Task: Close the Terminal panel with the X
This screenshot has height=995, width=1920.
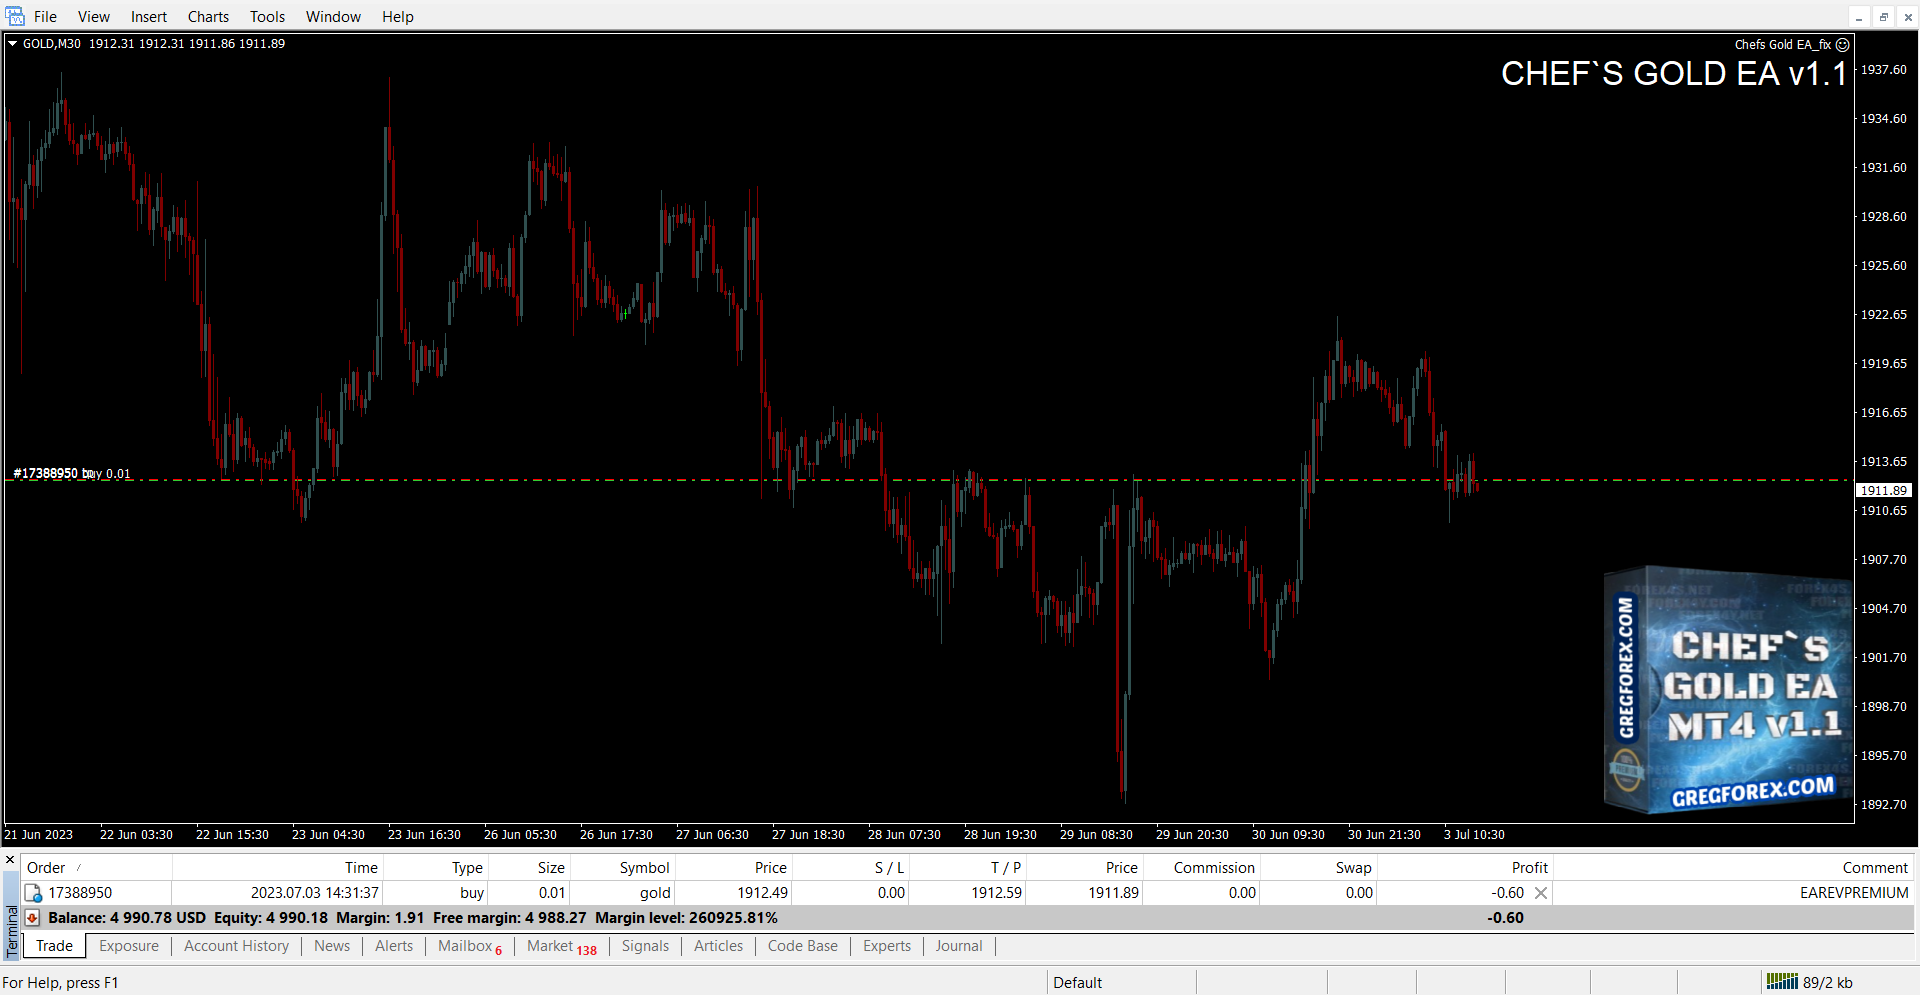Action: [x=10, y=859]
